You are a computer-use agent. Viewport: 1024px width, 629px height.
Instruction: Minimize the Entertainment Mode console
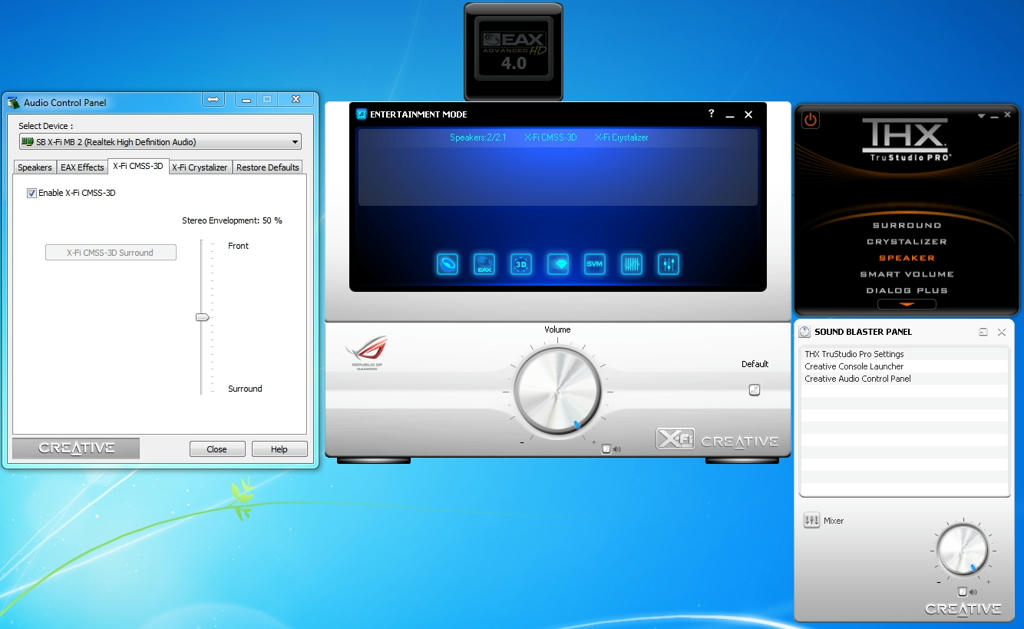pyautogui.click(x=730, y=115)
